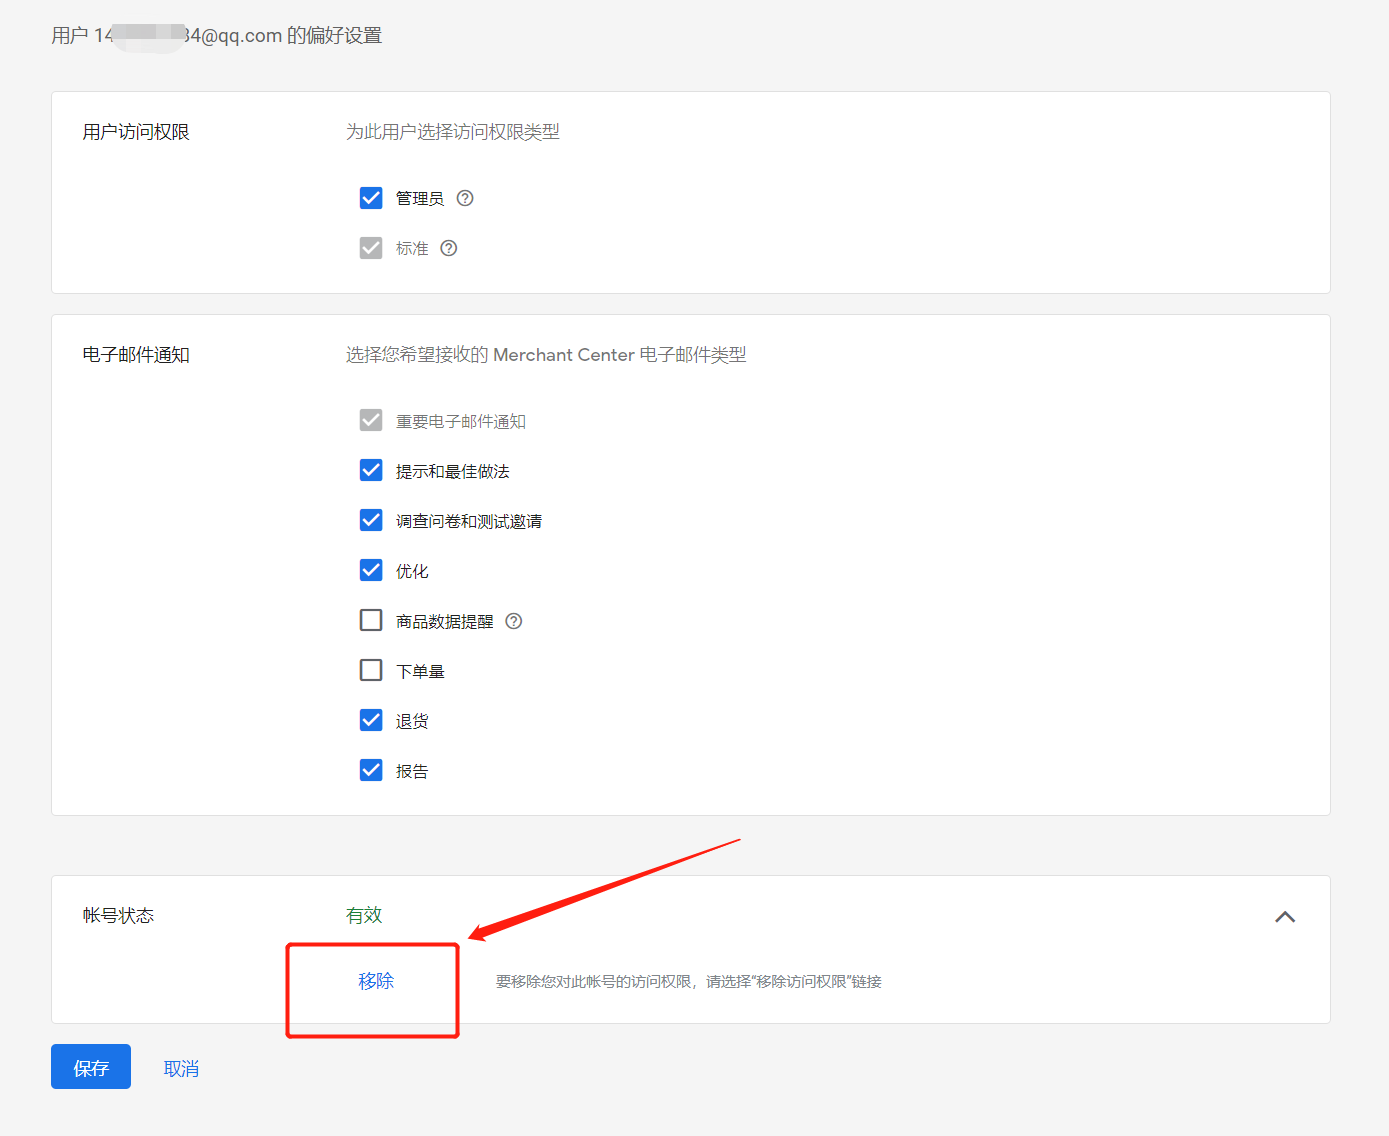Screen dimensions: 1389x1136
Task: Click the 取消 button
Action: pos(181,1069)
